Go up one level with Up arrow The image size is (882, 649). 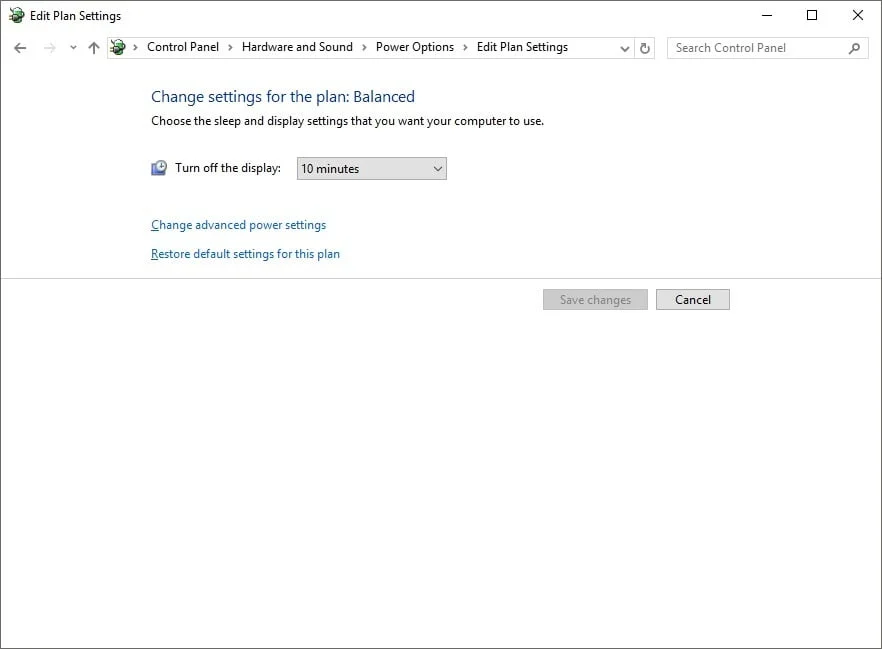pyautogui.click(x=94, y=48)
